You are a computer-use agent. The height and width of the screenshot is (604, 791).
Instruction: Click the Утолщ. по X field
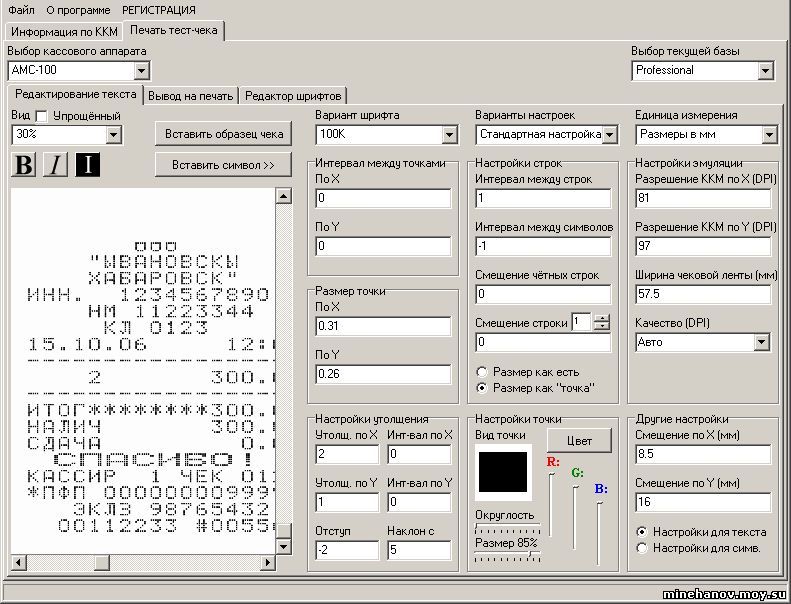pos(347,454)
